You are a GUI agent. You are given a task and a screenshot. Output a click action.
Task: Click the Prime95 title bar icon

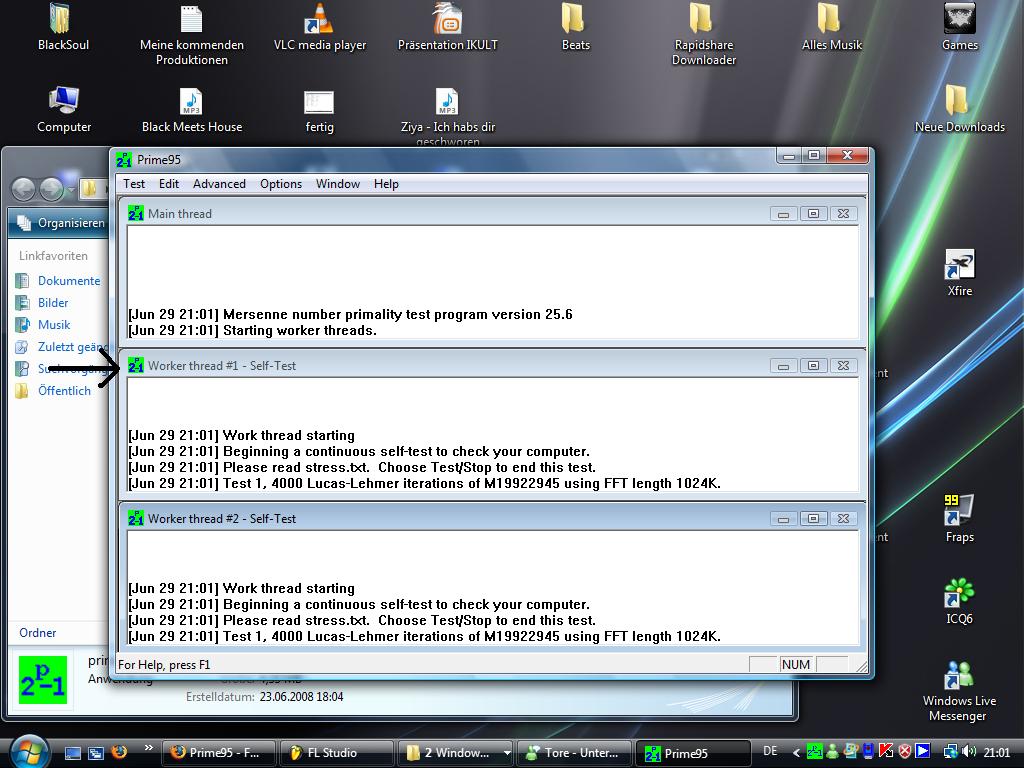(123, 159)
